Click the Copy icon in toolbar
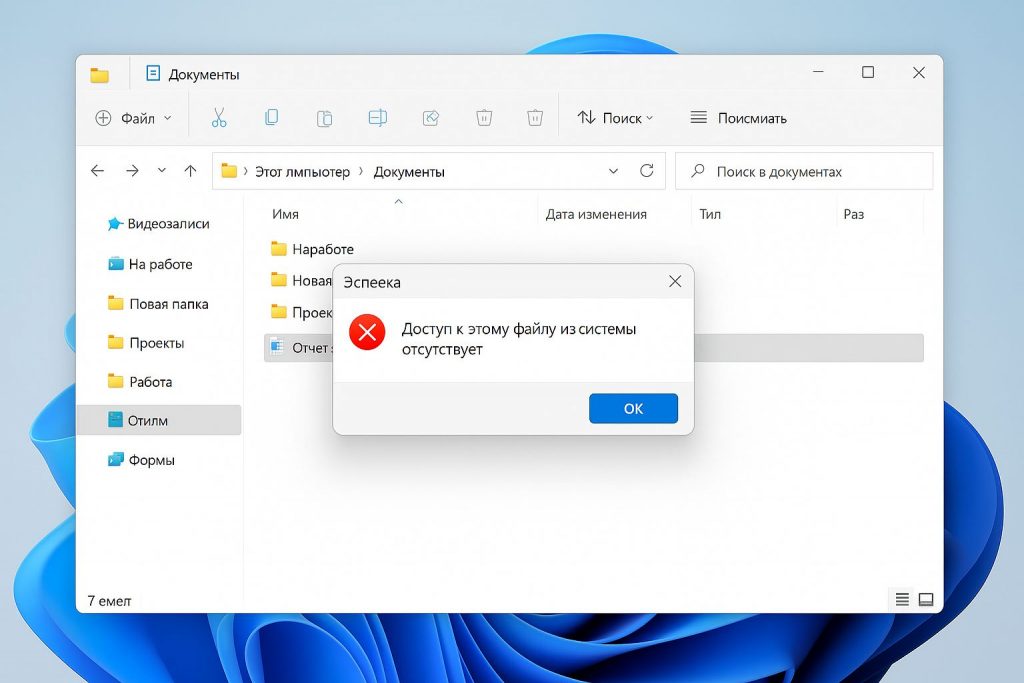This screenshot has height=683, width=1024. pos(272,118)
